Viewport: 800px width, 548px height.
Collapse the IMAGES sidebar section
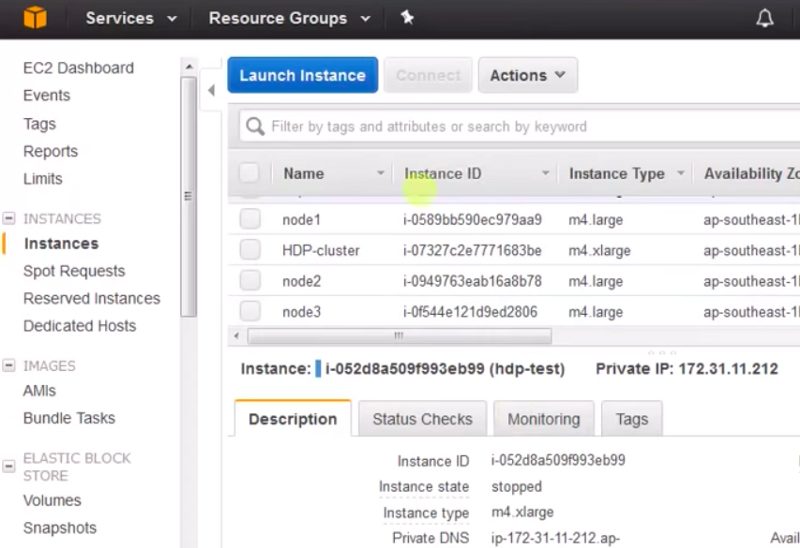tap(9, 365)
